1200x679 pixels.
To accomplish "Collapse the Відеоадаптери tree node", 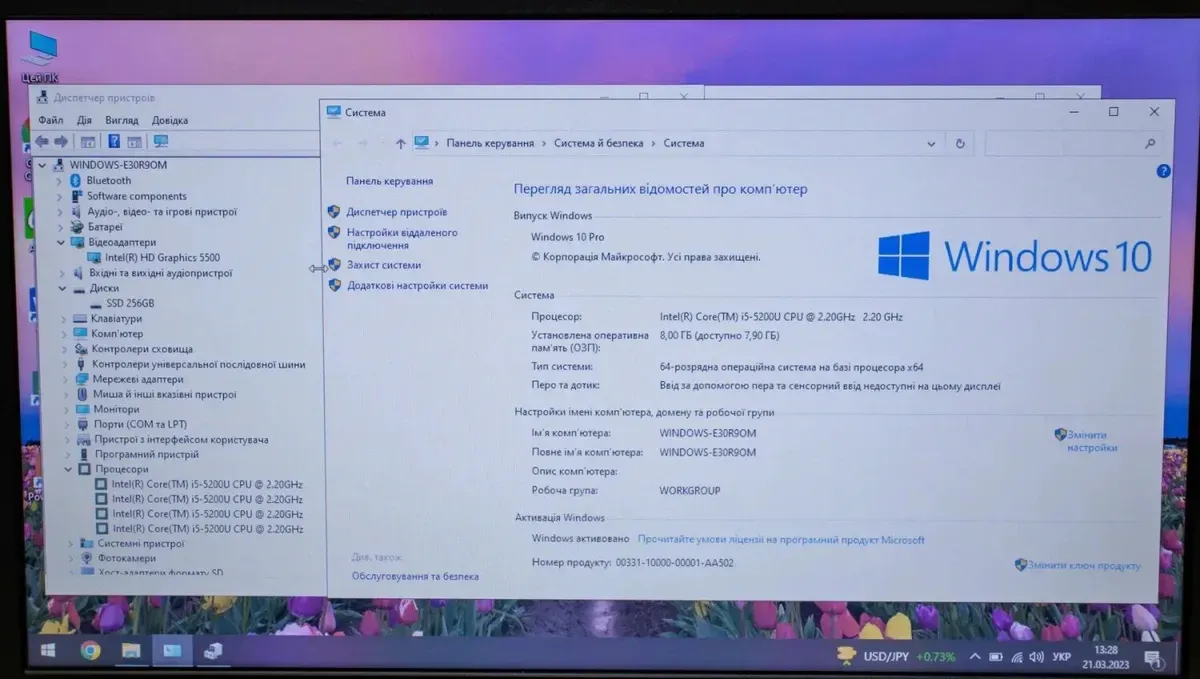I will 60,242.
